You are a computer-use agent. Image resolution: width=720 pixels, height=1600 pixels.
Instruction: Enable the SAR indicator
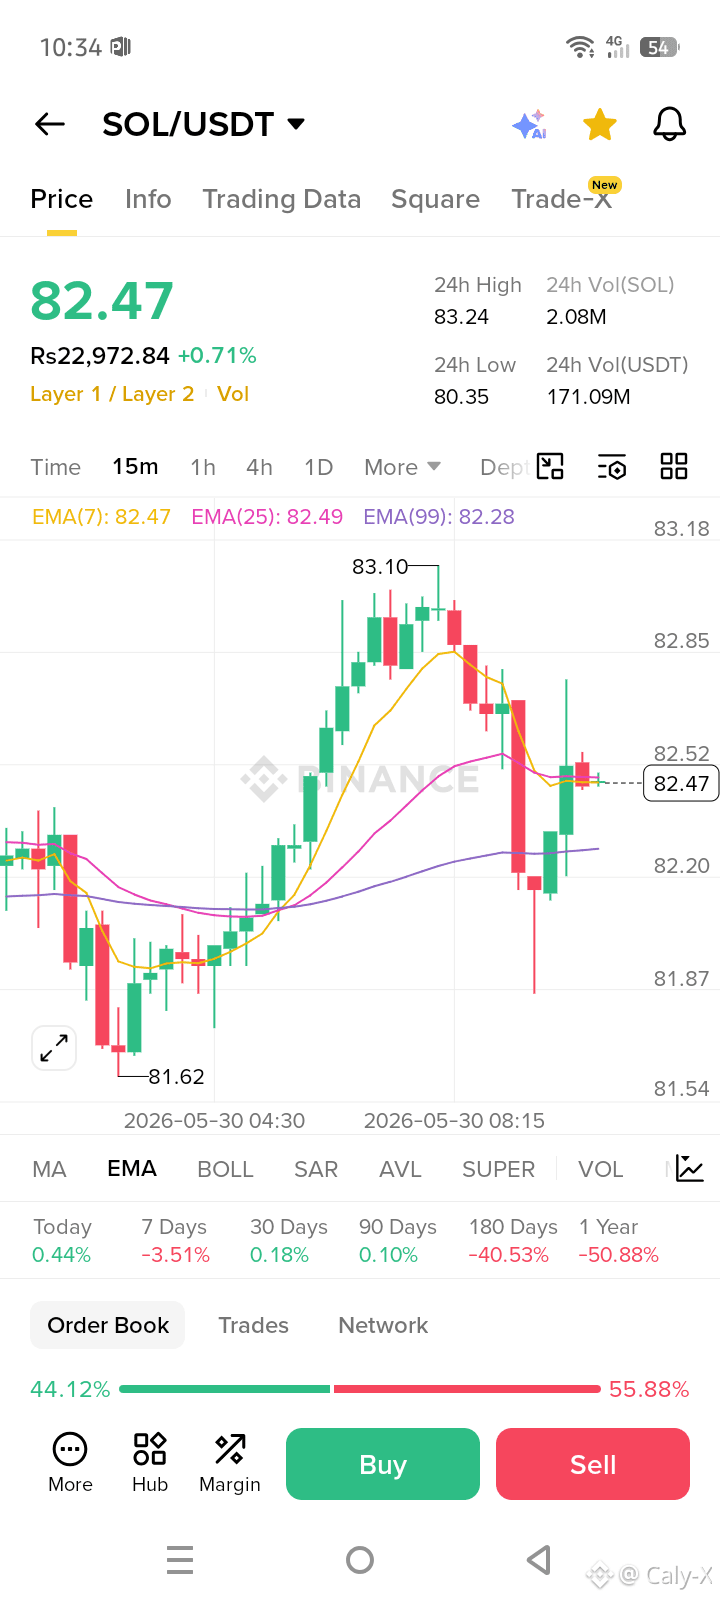coord(316,1169)
